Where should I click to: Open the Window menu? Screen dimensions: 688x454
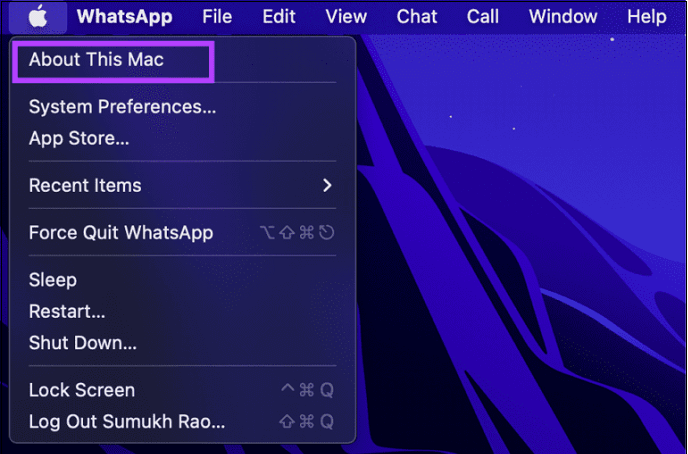click(563, 17)
